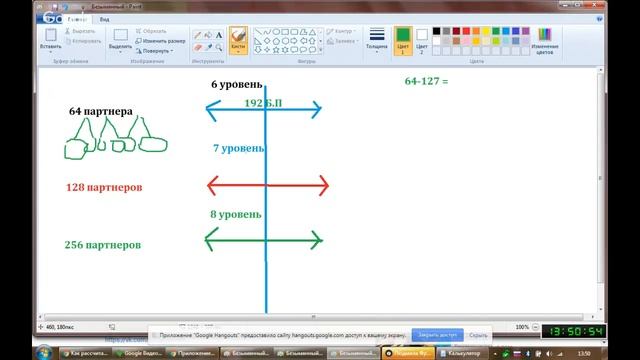Pick the red color swatch

click(466, 31)
